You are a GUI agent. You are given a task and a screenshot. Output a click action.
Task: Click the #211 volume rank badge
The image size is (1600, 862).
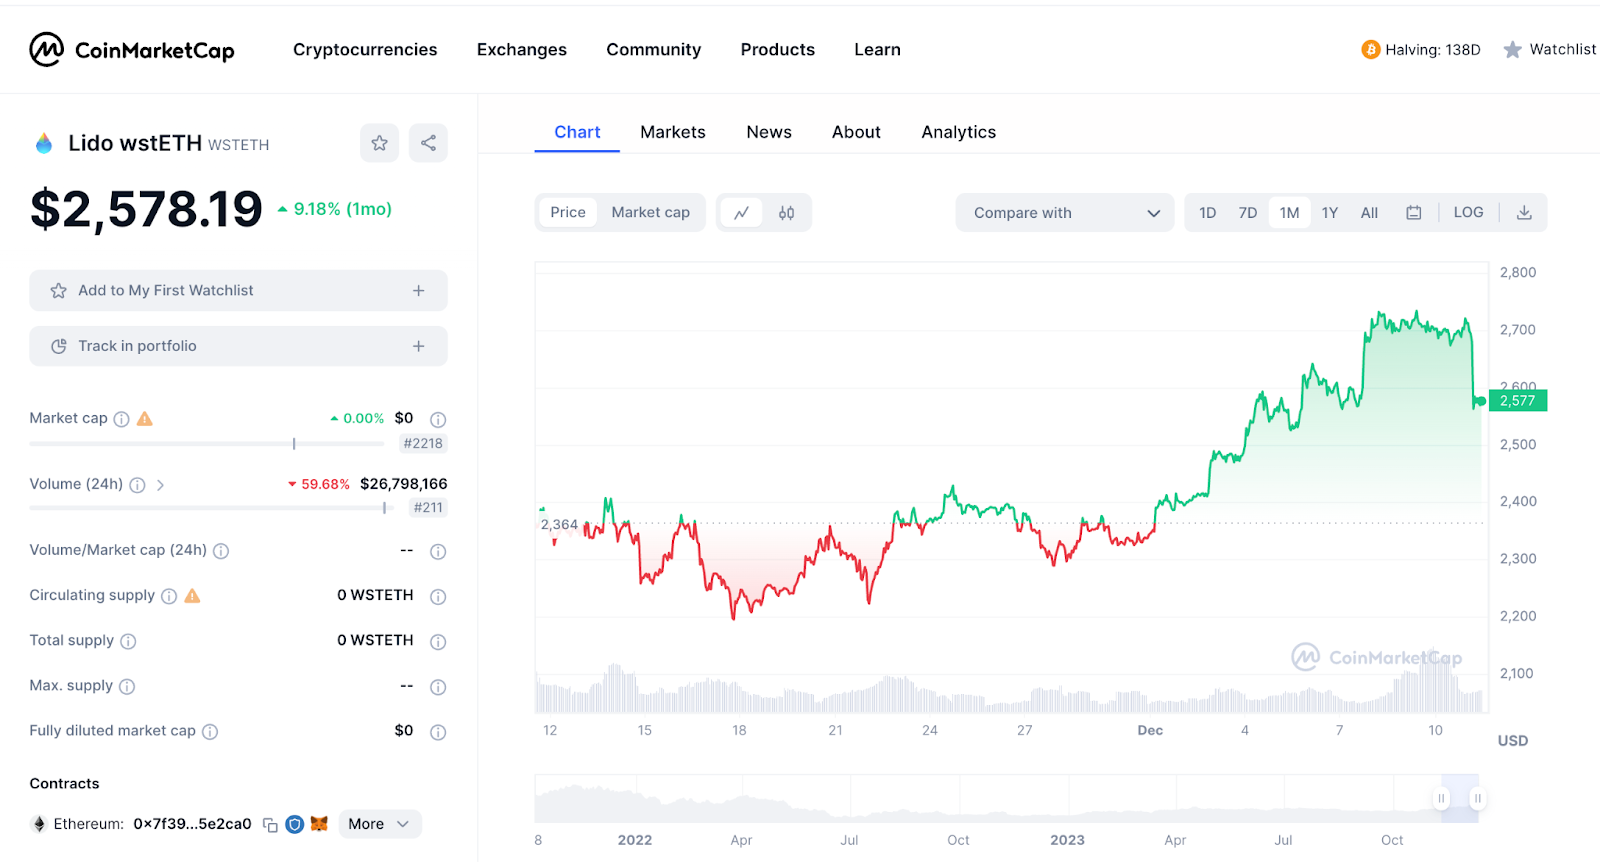[x=428, y=507]
